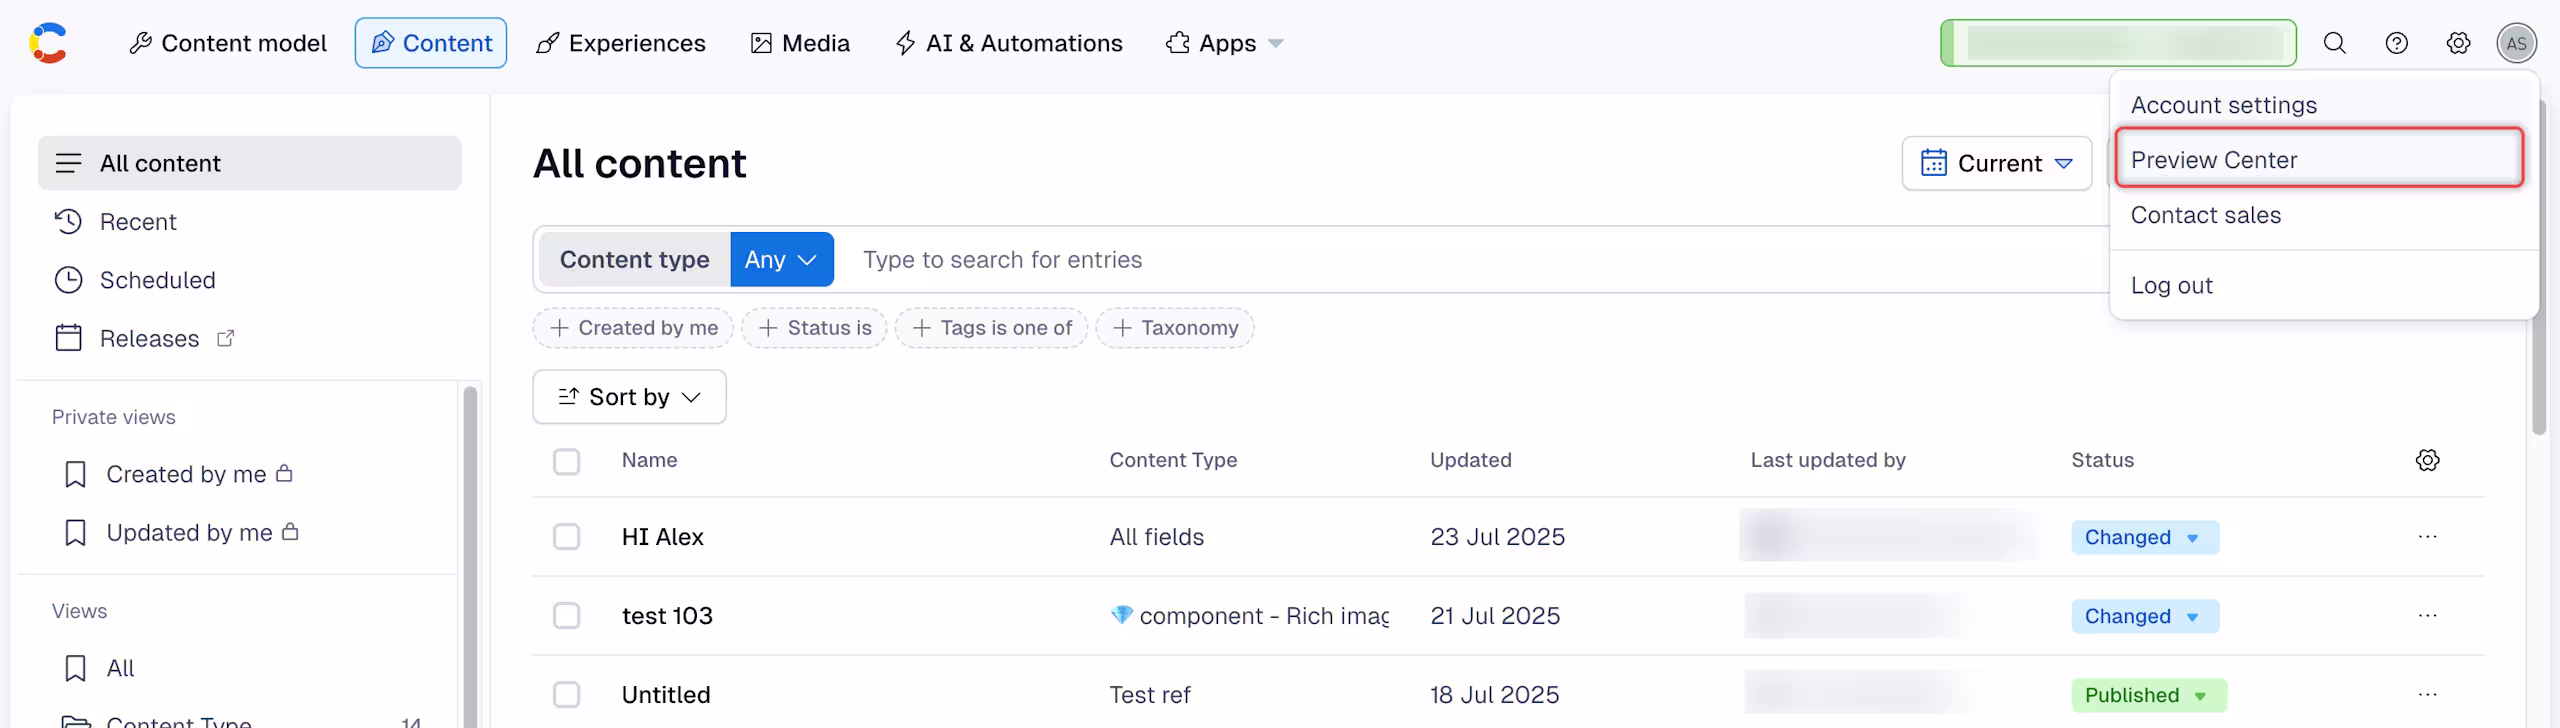2560x728 pixels.
Task: Open the Any content type dropdown
Action: (782, 259)
